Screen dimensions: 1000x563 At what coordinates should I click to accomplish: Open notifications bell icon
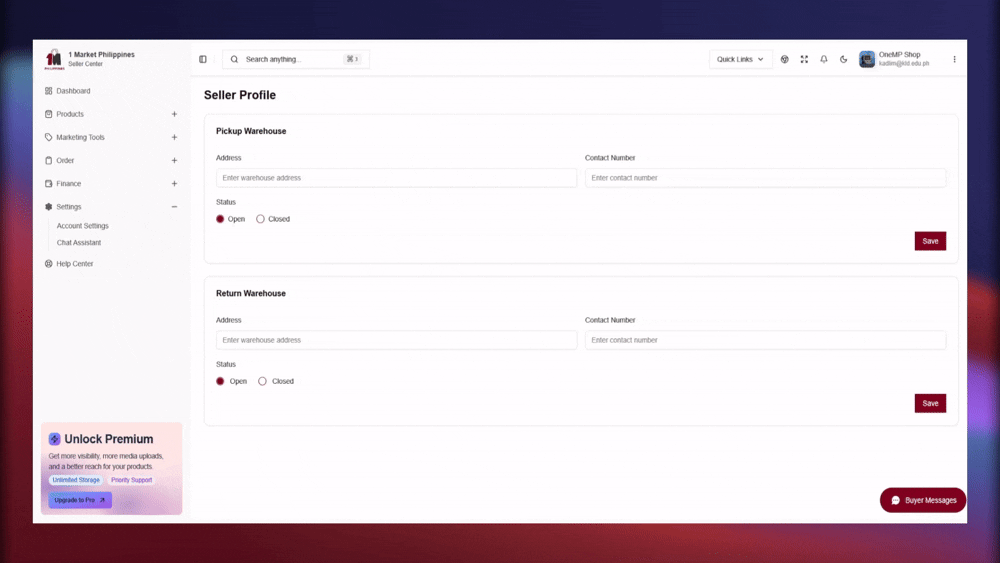[824, 59]
